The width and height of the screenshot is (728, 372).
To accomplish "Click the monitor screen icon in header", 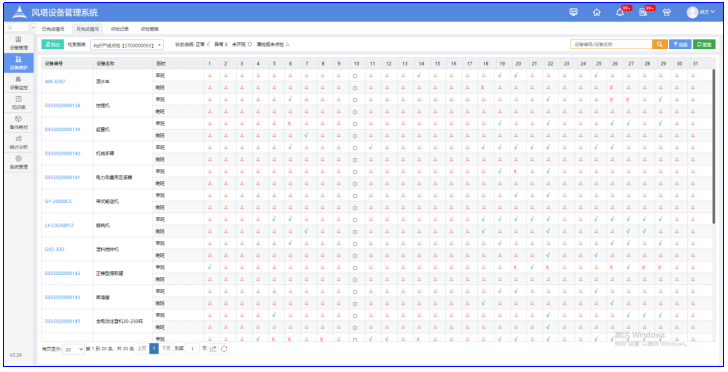I will (573, 13).
